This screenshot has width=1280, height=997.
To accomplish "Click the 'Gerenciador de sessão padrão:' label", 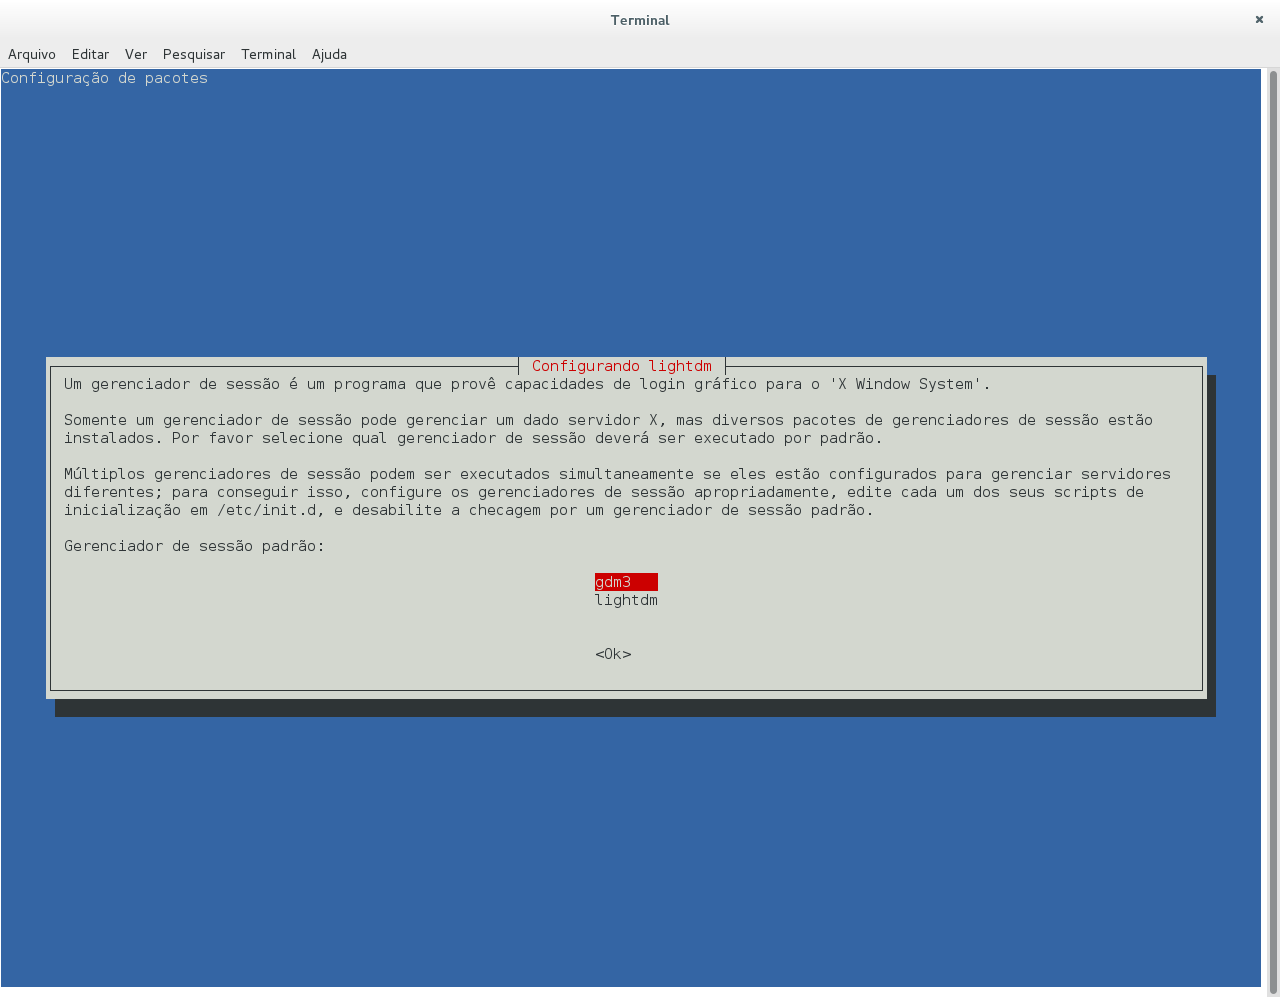I will click(x=194, y=546).
